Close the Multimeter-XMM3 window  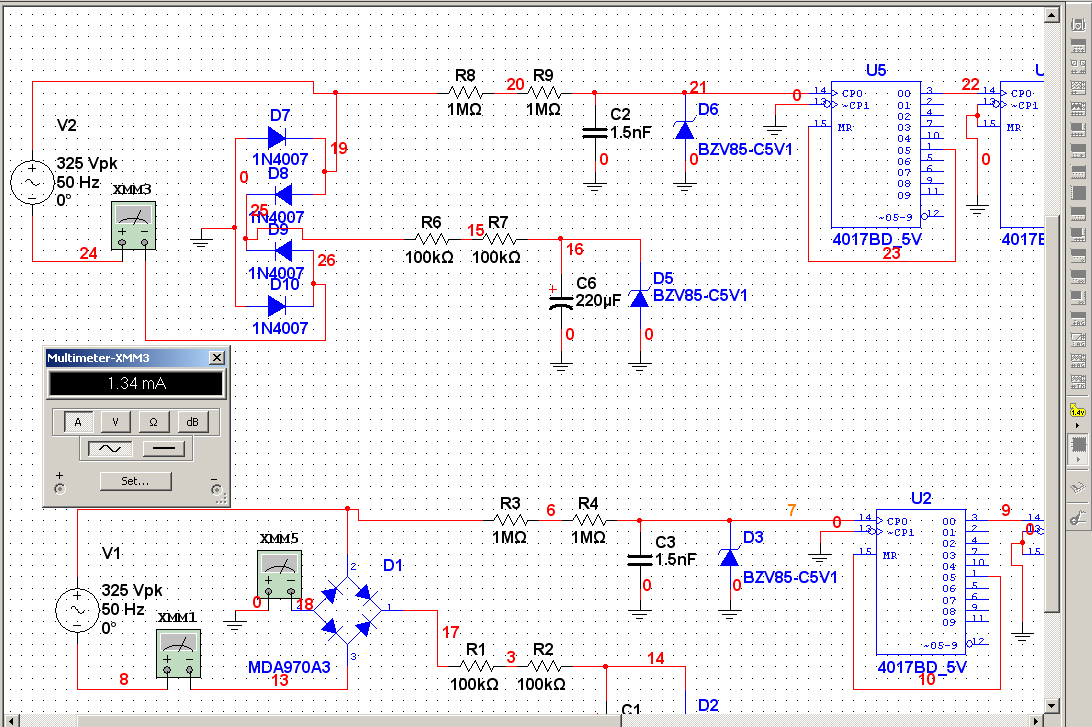click(217, 357)
